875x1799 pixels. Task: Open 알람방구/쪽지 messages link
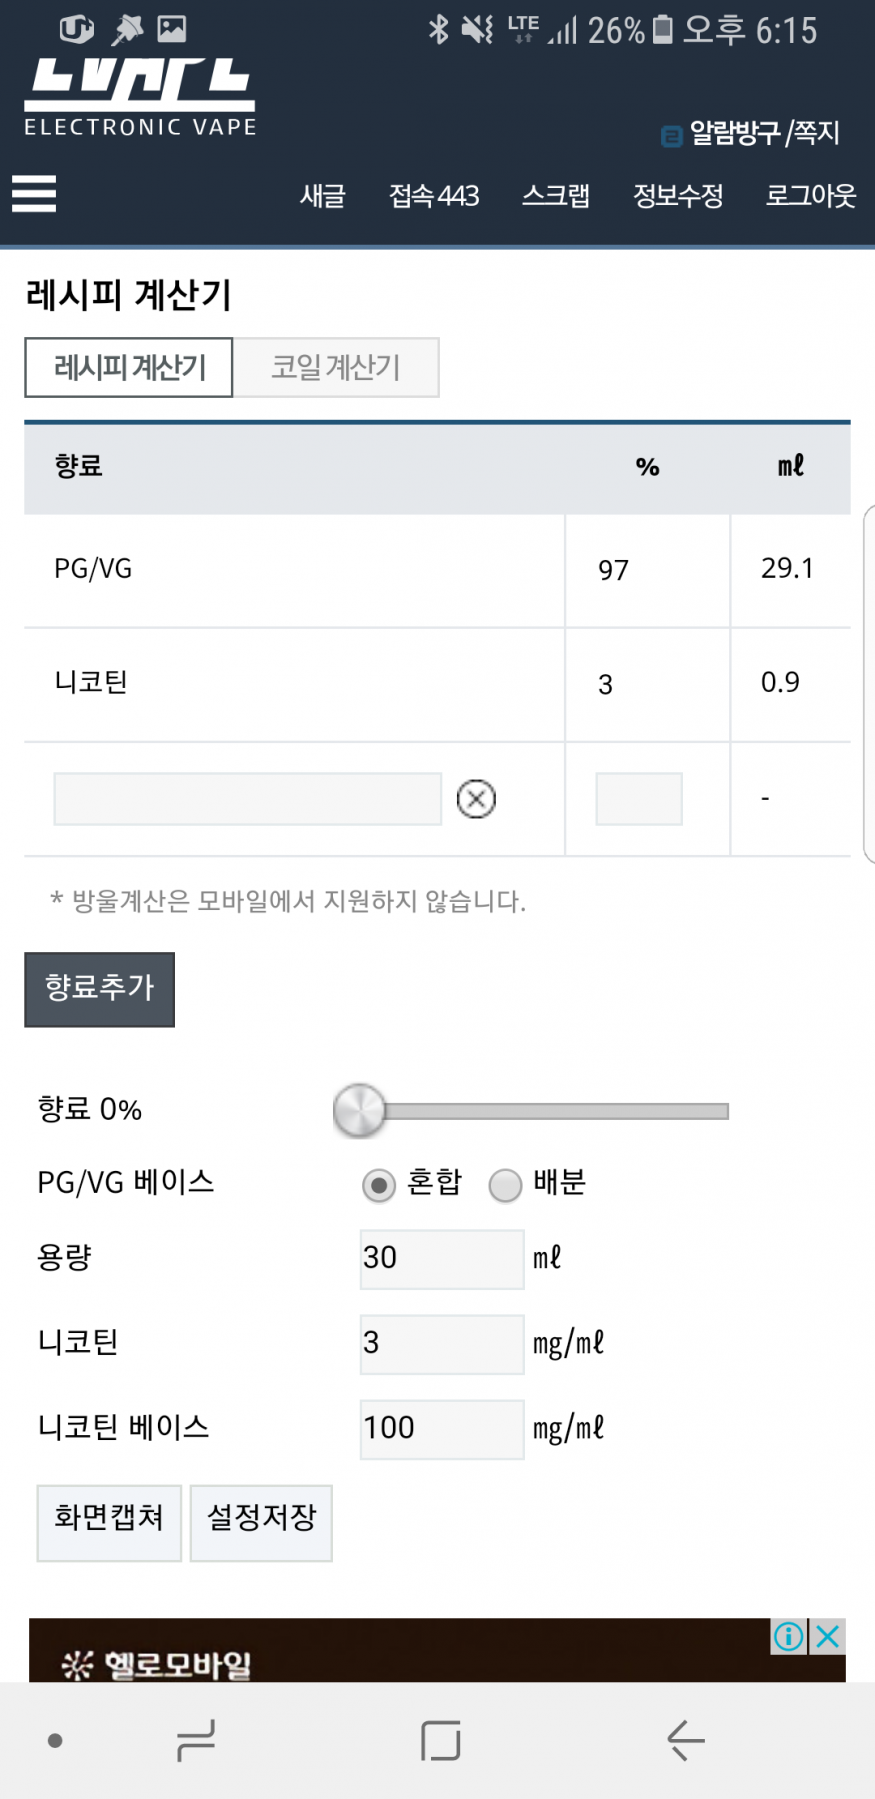tap(752, 133)
